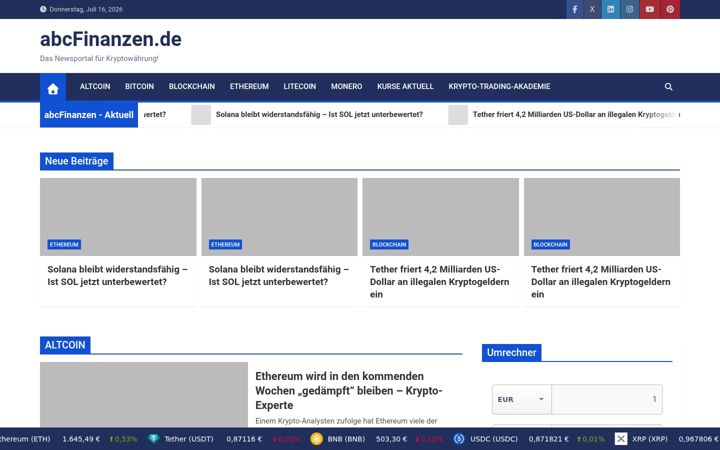720x450 pixels.
Task: Open first card's Solana bleibt widerstandsfähig title
Action: (x=118, y=276)
